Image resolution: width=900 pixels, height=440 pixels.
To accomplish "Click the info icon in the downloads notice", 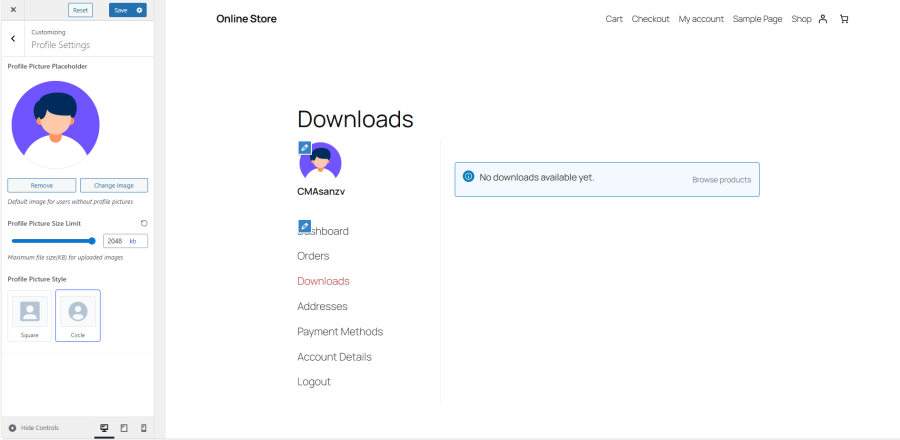I will [x=468, y=177].
